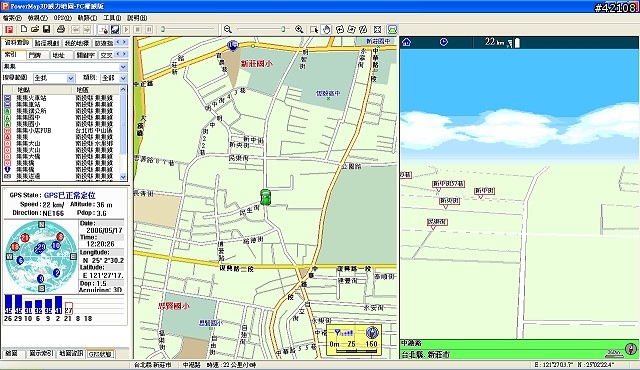
Task: Click results list scroll down arrow
Action: coord(123,177)
